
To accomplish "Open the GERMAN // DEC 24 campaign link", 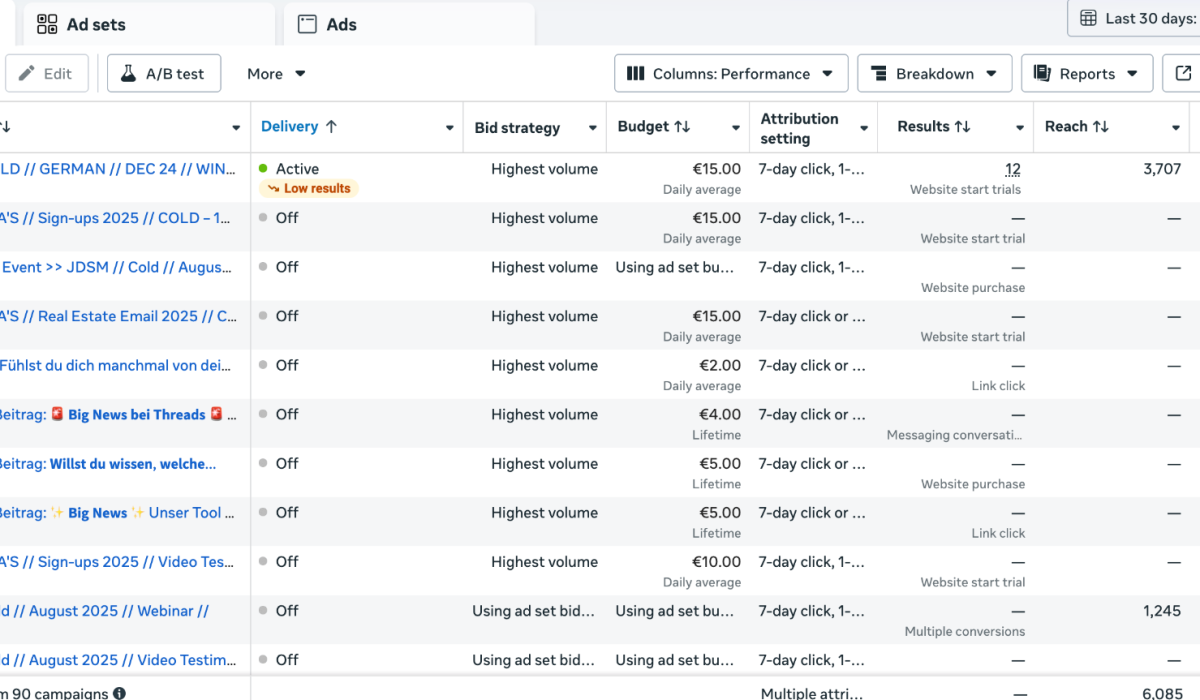I will tap(118, 169).
